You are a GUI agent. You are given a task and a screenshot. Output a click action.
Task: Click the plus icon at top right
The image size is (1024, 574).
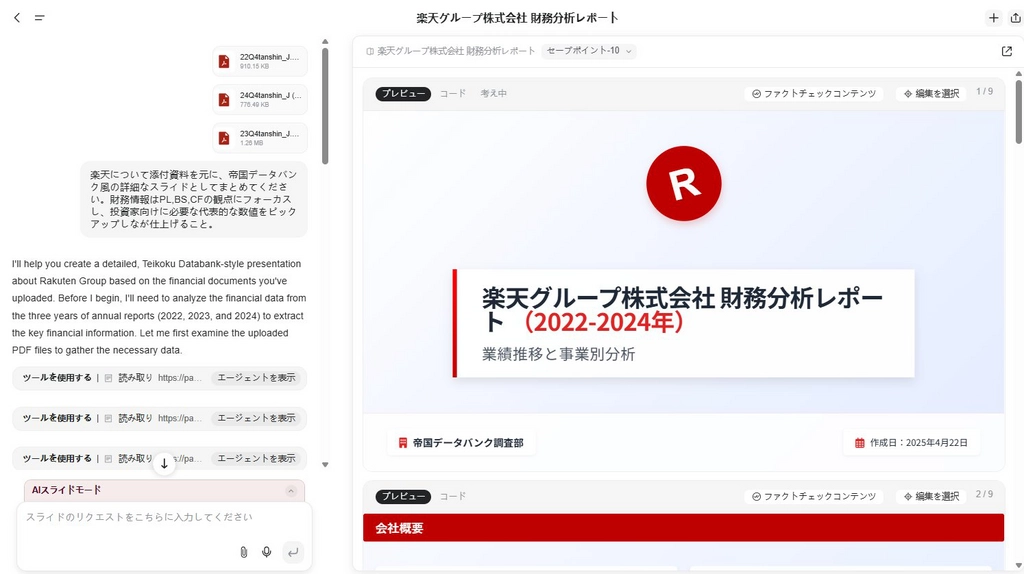pos(993,18)
